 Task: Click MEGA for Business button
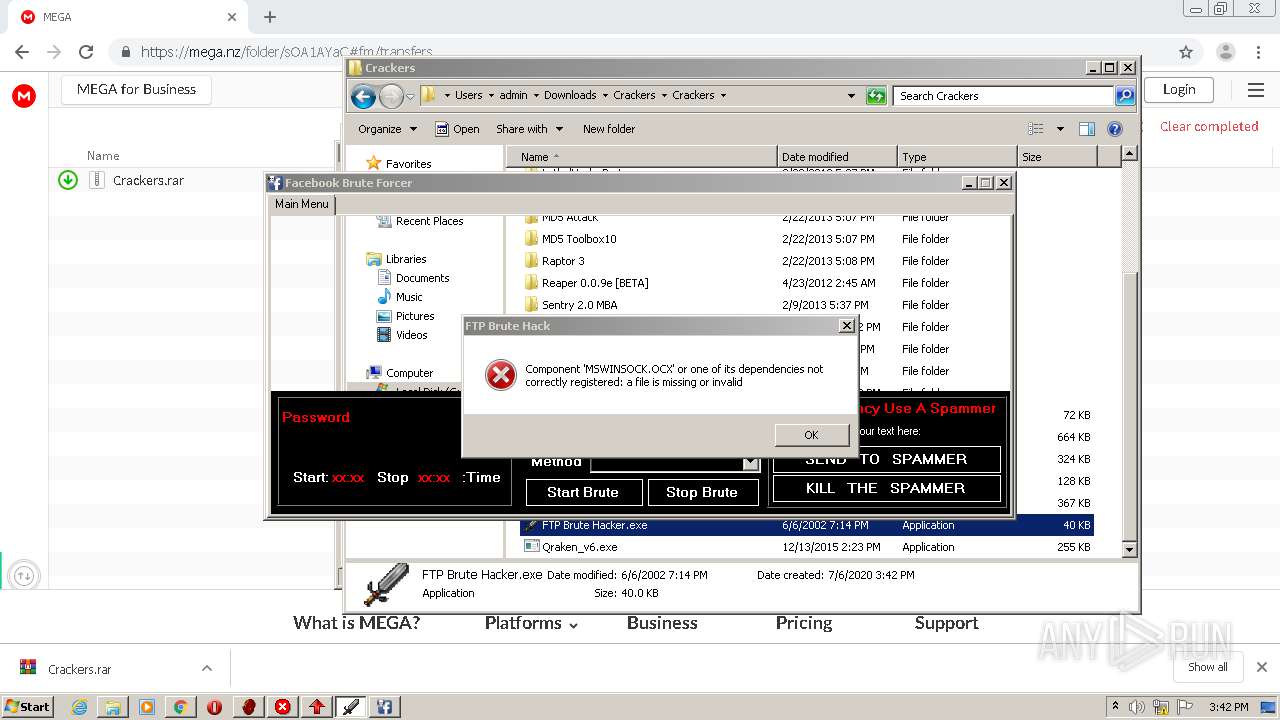pyautogui.click(x=136, y=89)
